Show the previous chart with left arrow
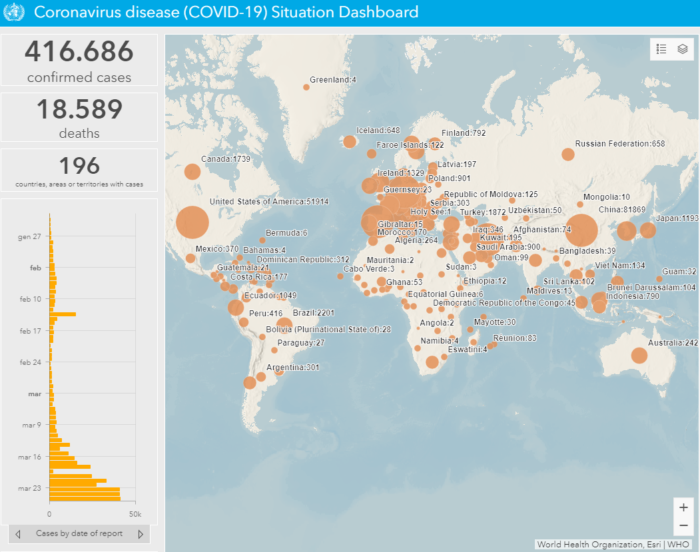 coord(16,534)
